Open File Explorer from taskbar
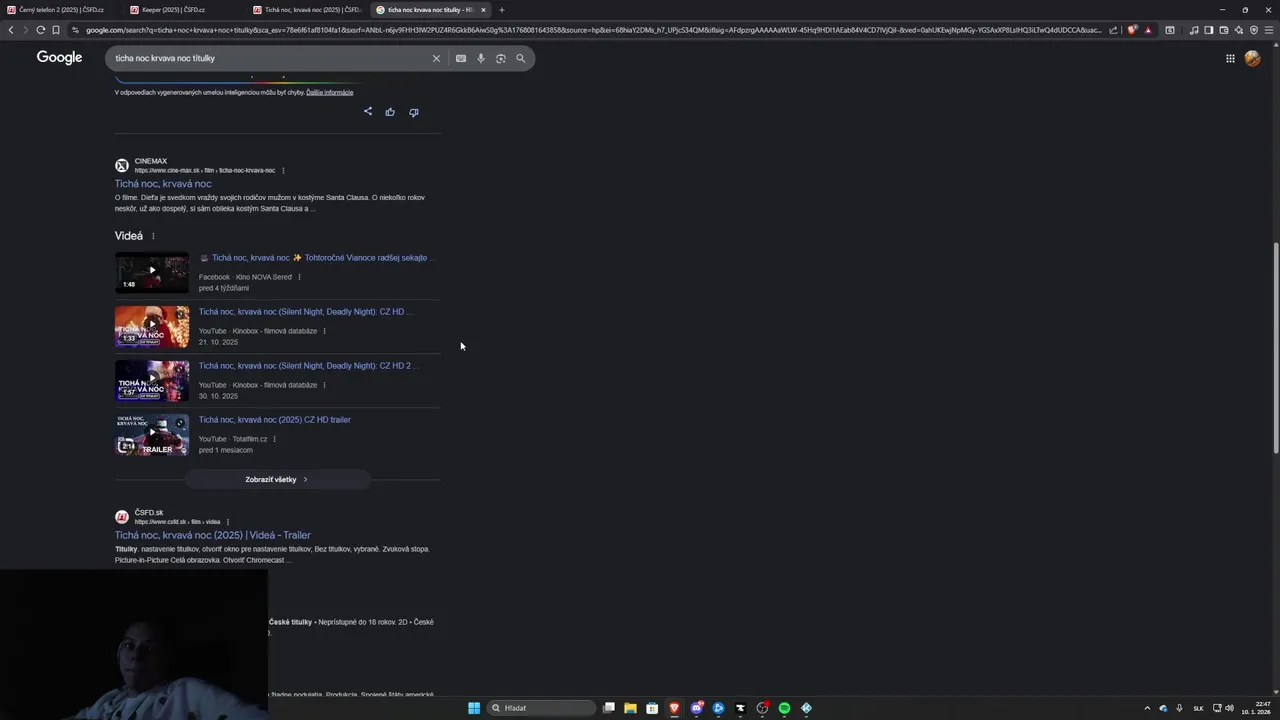Viewport: 1280px width, 720px height. (630, 708)
